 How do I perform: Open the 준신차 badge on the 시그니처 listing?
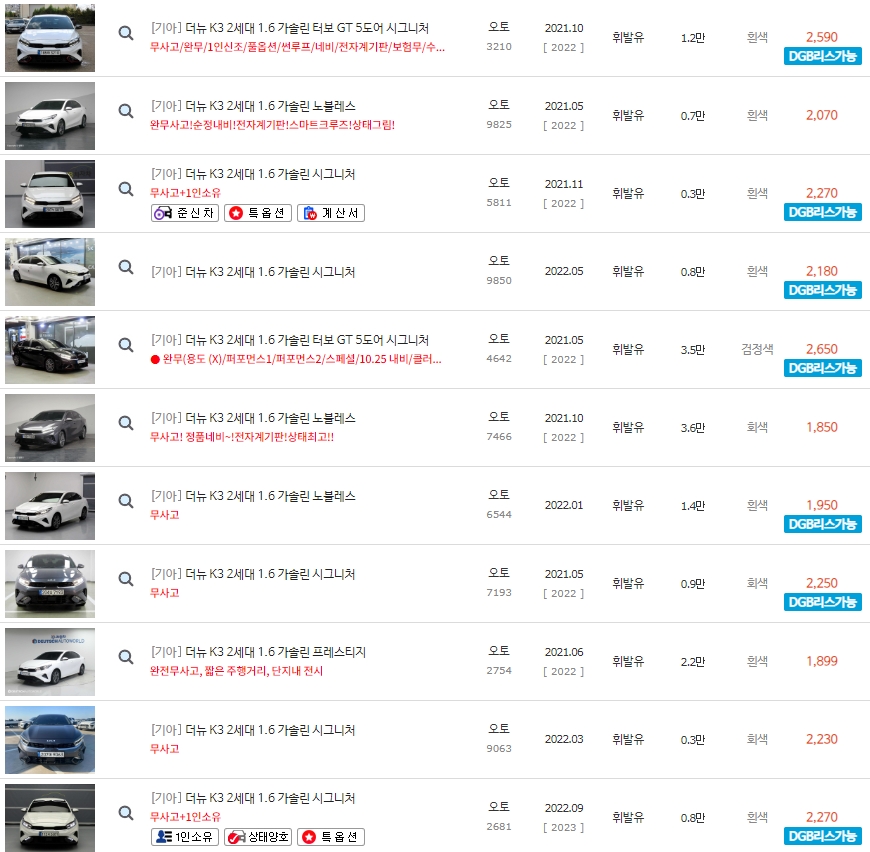[x=184, y=212]
